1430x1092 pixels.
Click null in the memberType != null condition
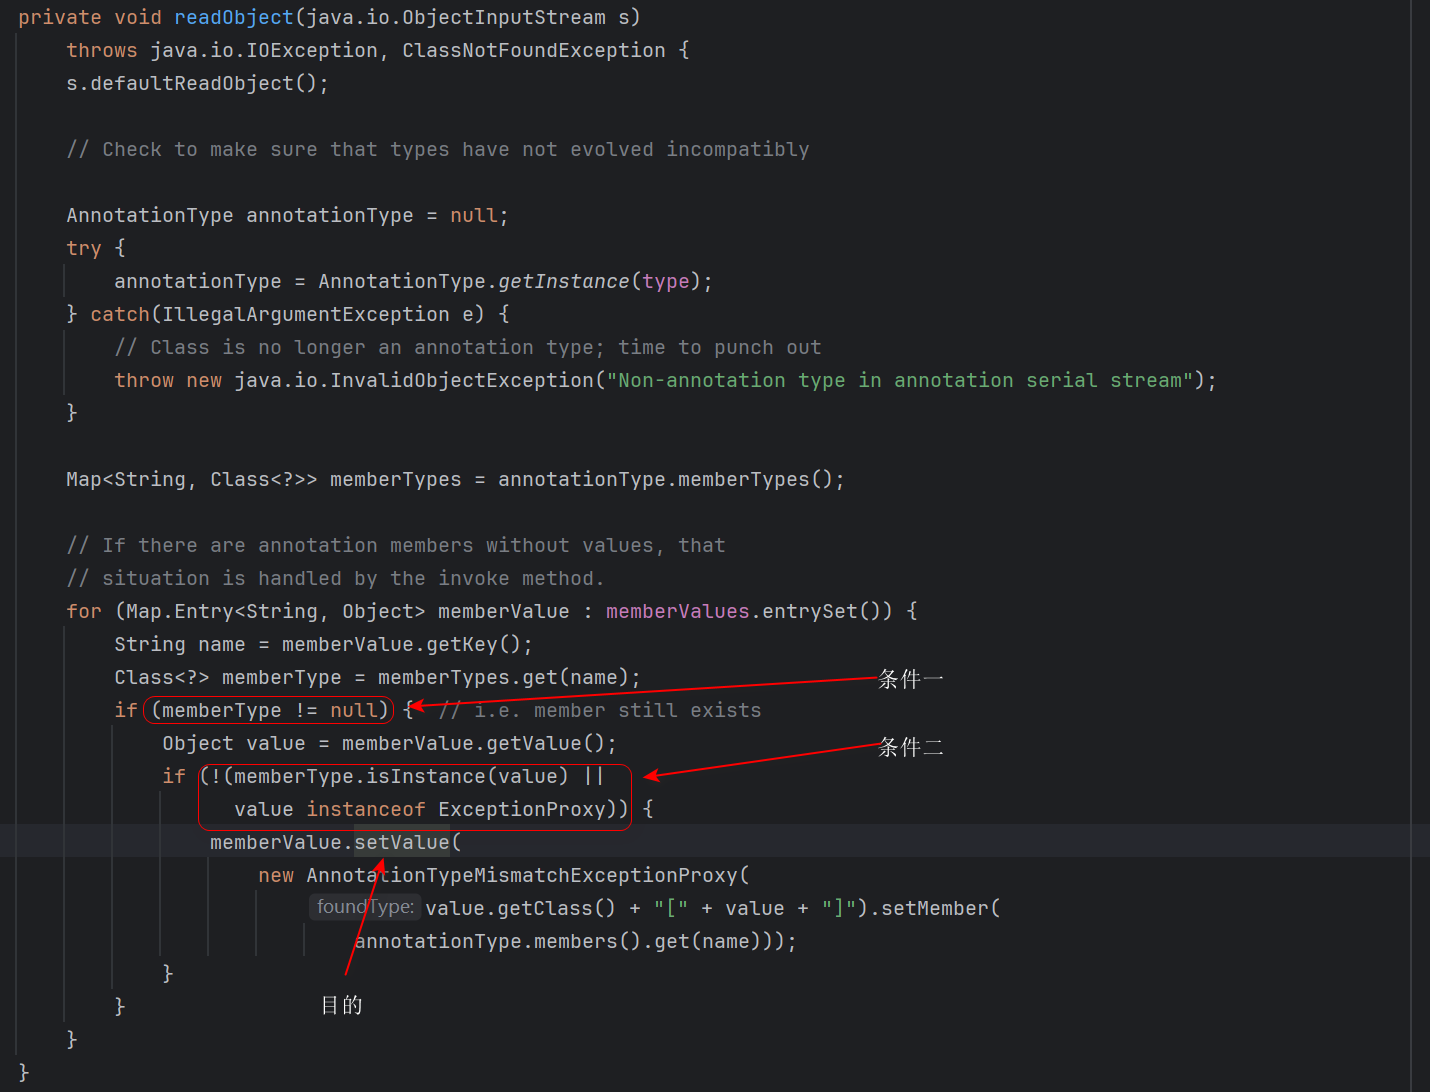[354, 710]
